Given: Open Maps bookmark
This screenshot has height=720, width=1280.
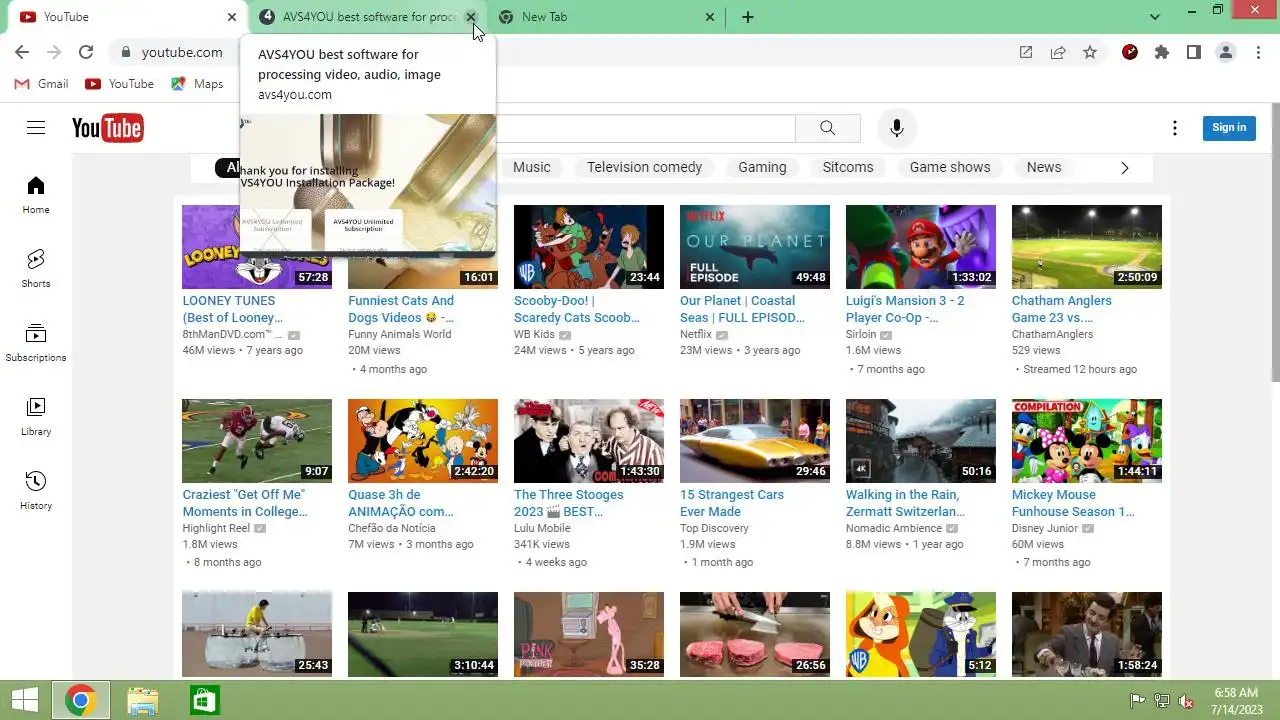Looking at the screenshot, I should [x=197, y=84].
